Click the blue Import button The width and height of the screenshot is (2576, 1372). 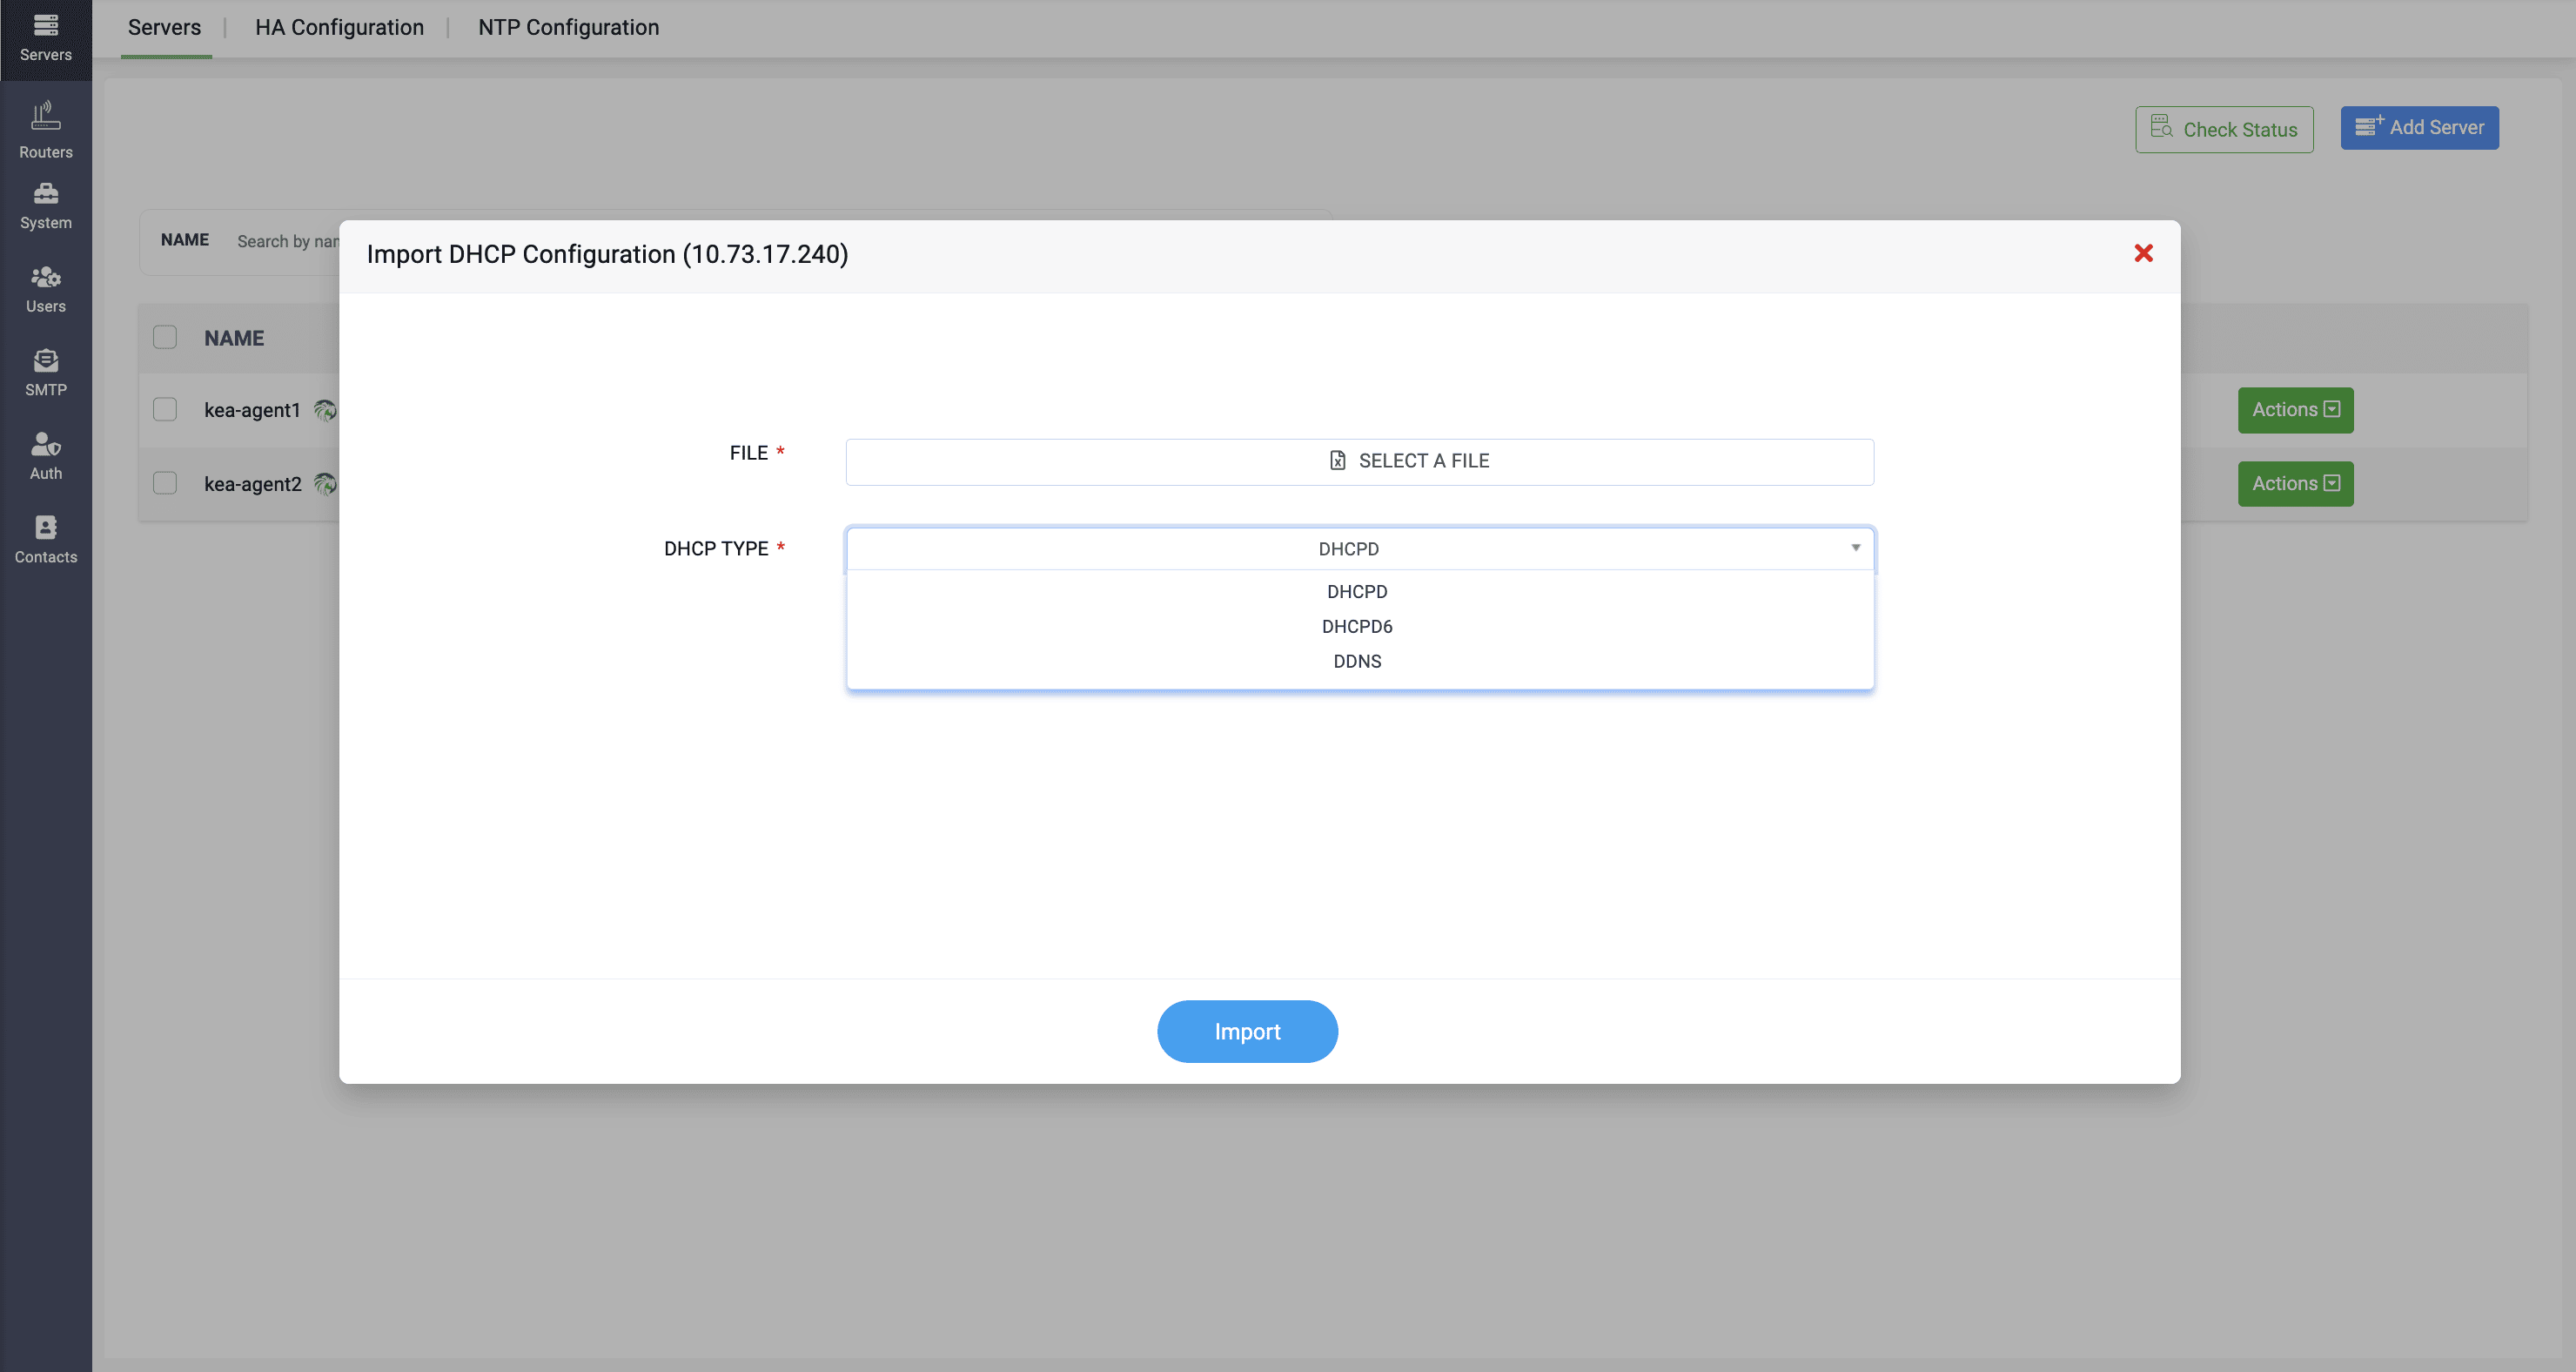[1247, 1031]
